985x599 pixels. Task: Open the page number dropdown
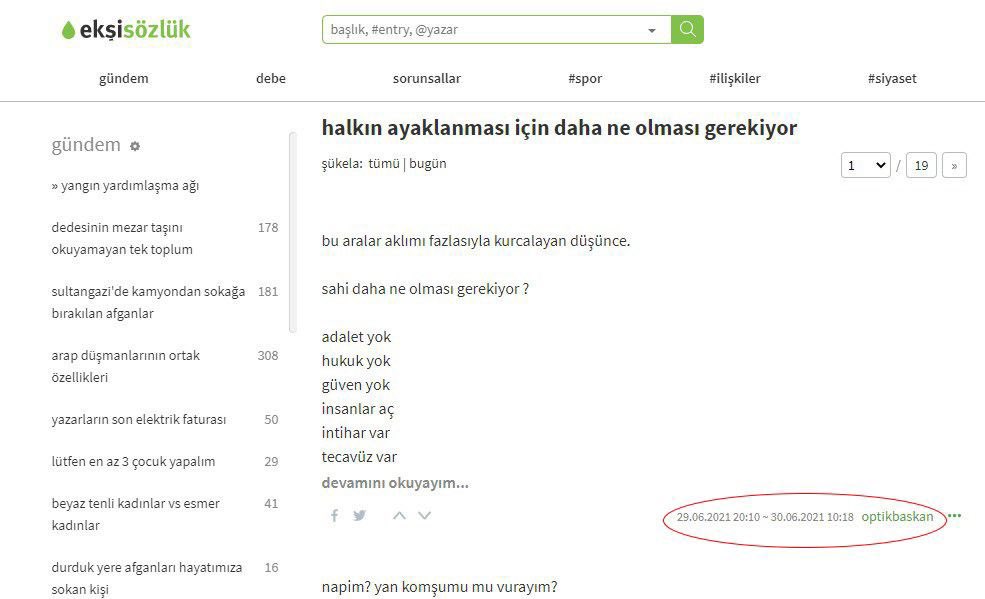[866, 165]
